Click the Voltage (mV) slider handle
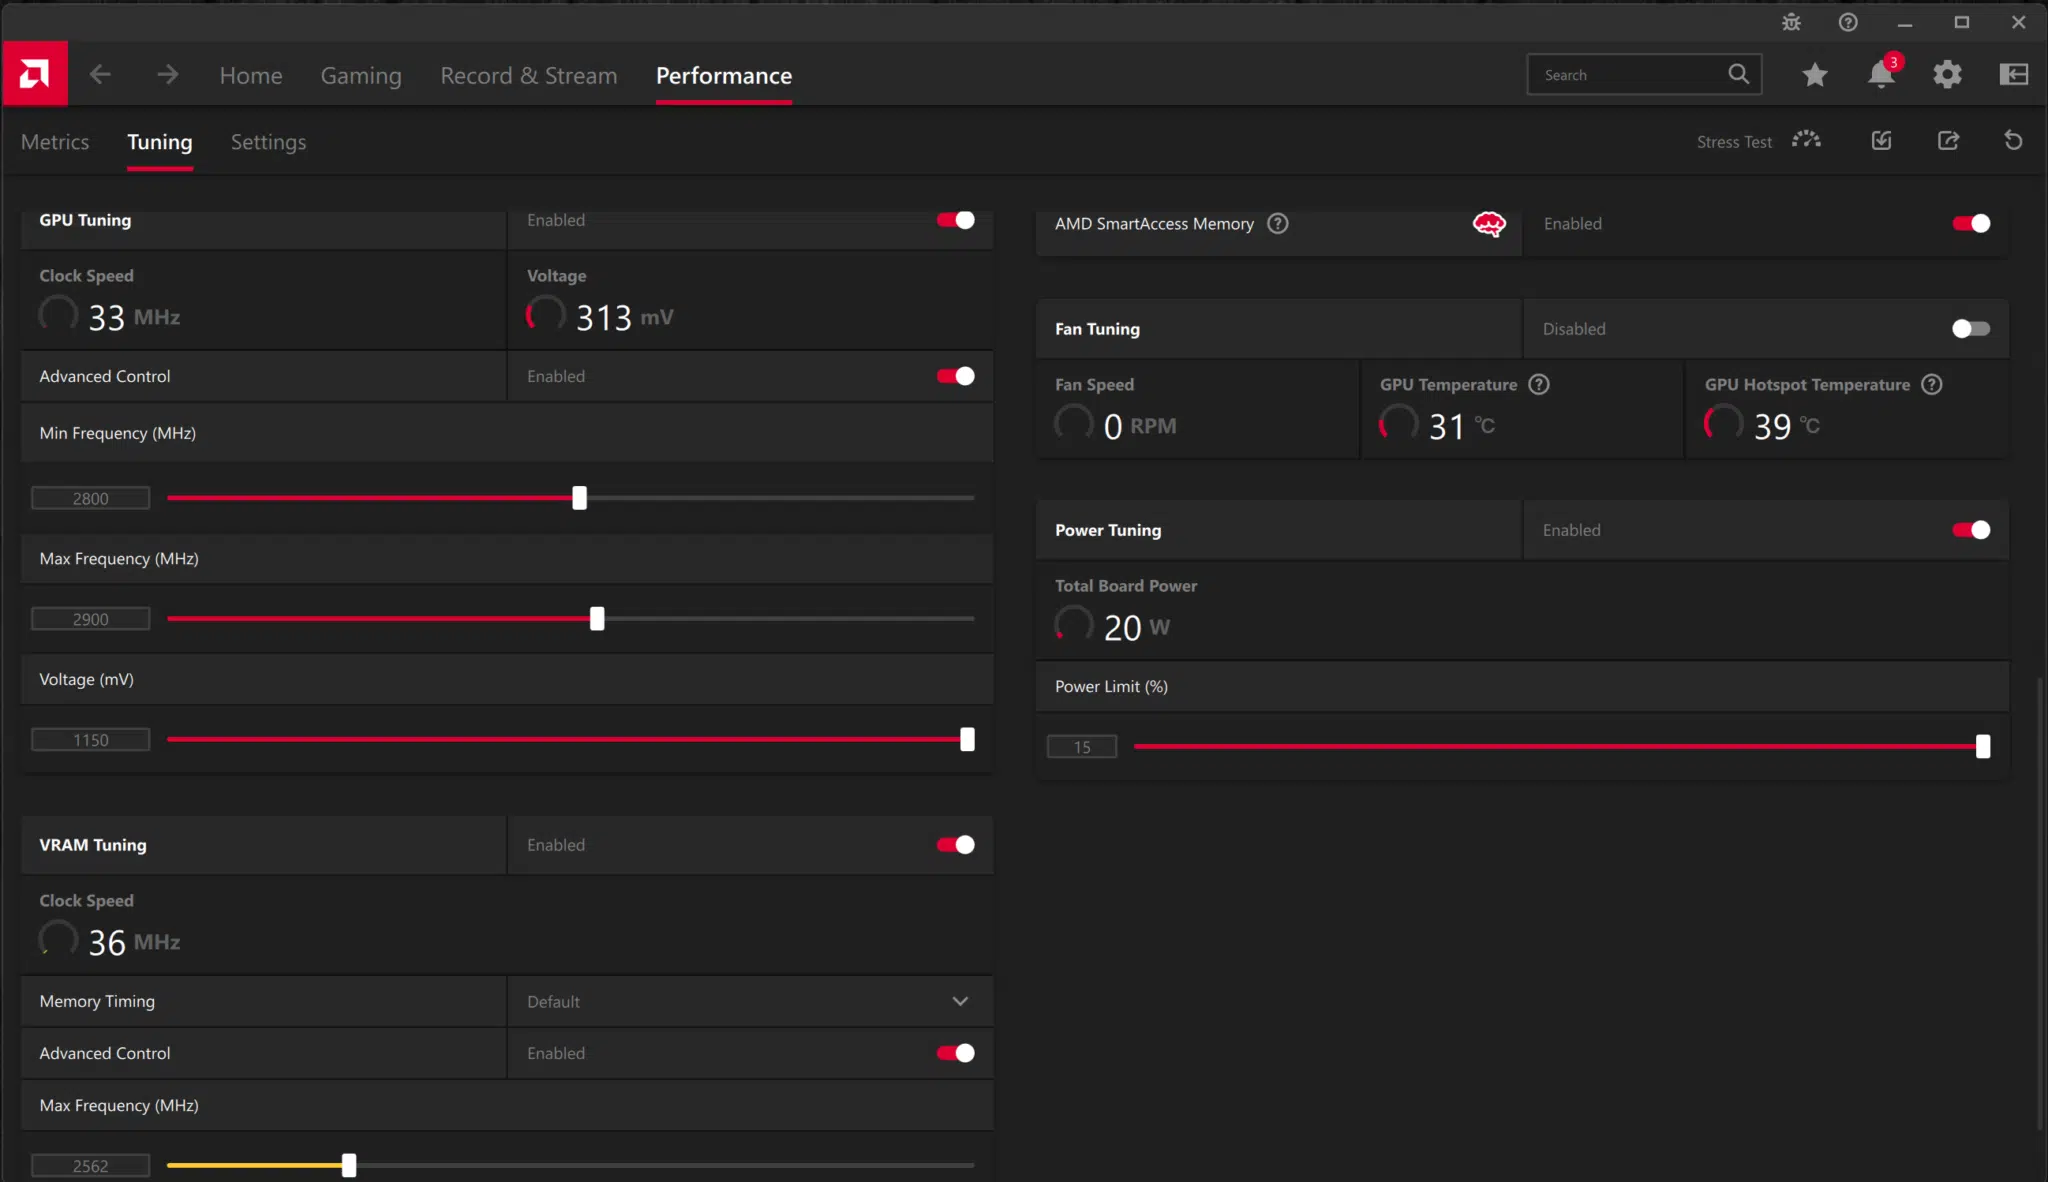This screenshot has height=1182, width=2048. click(967, 739)
